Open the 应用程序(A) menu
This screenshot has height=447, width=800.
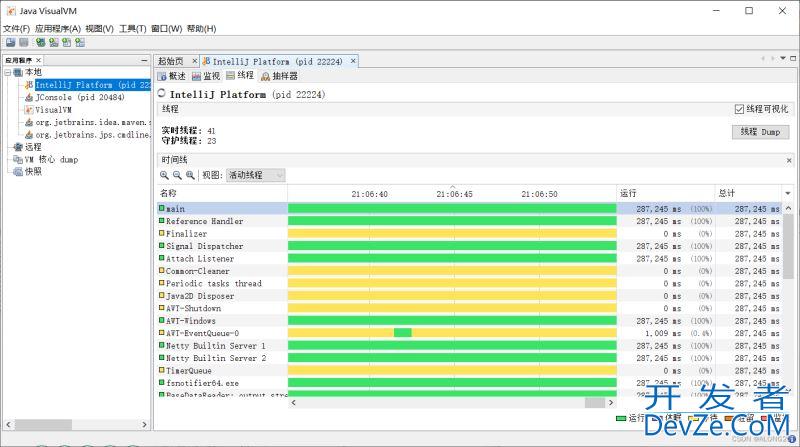point(58,29)
